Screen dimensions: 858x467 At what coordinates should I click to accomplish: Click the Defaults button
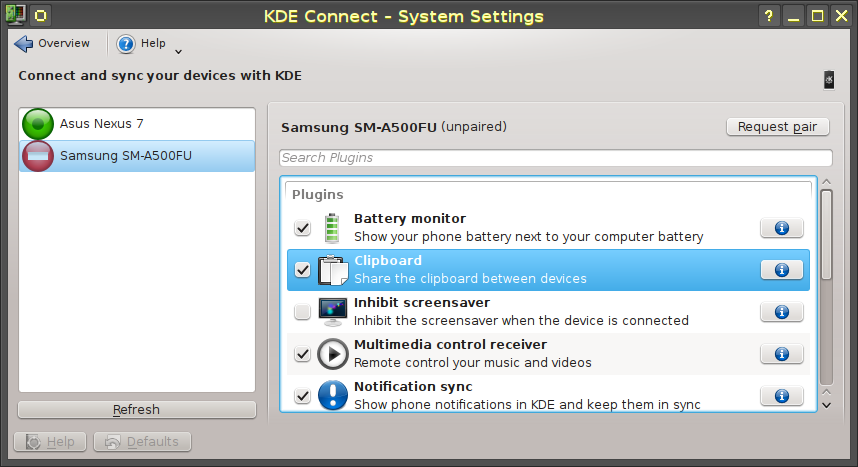tap(142, 442)
